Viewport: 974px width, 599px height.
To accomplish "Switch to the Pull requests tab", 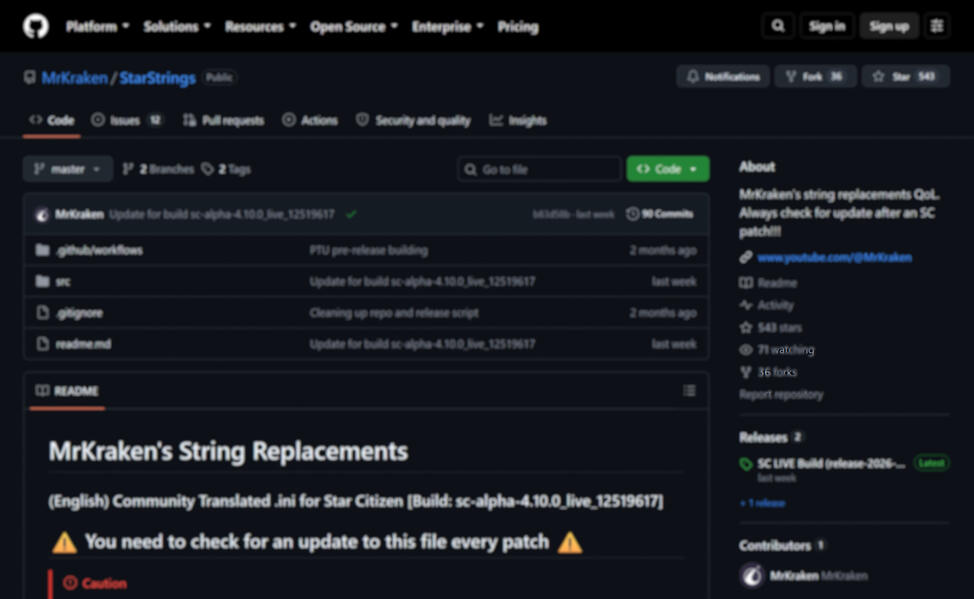I will point(224,120).
